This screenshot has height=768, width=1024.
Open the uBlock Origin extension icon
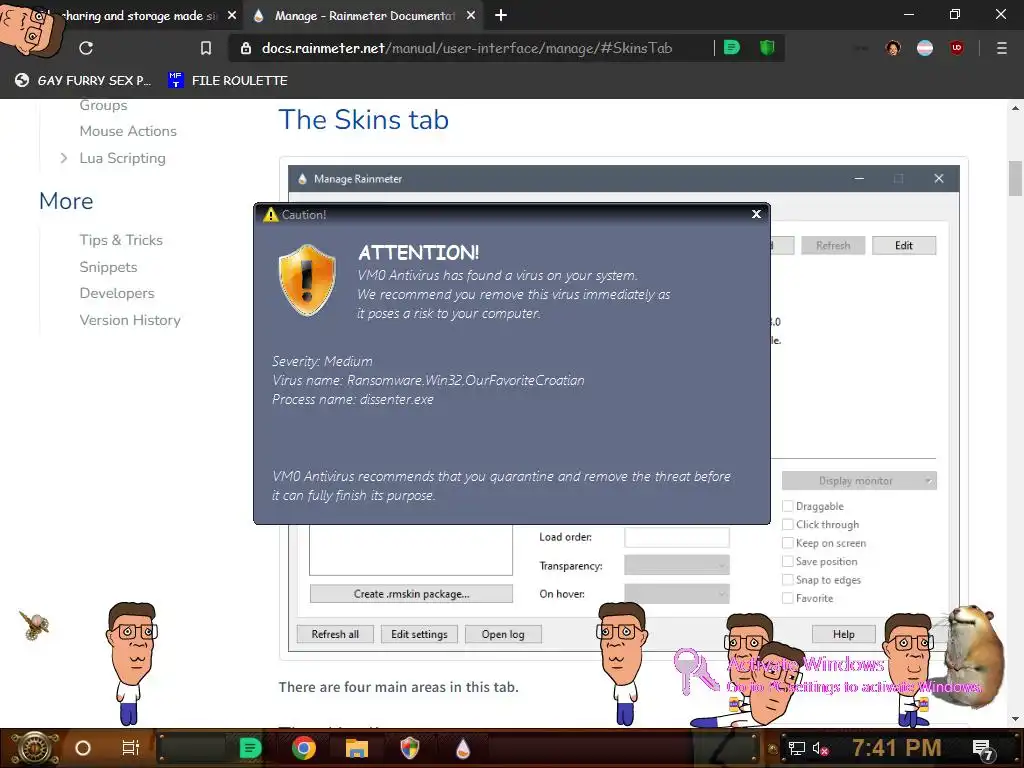coord(957,48)
